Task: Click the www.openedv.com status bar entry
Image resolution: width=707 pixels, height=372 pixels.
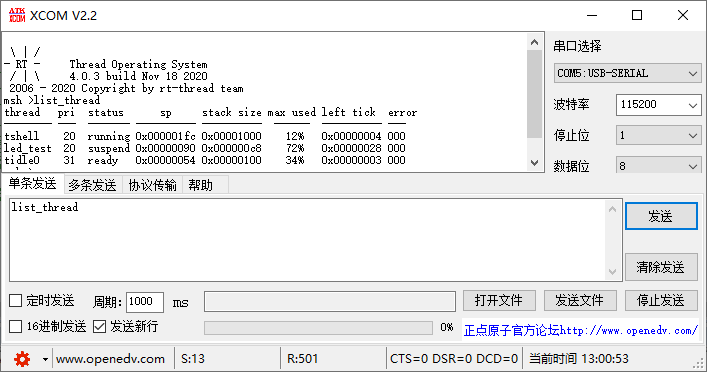Action: [110, 359]
